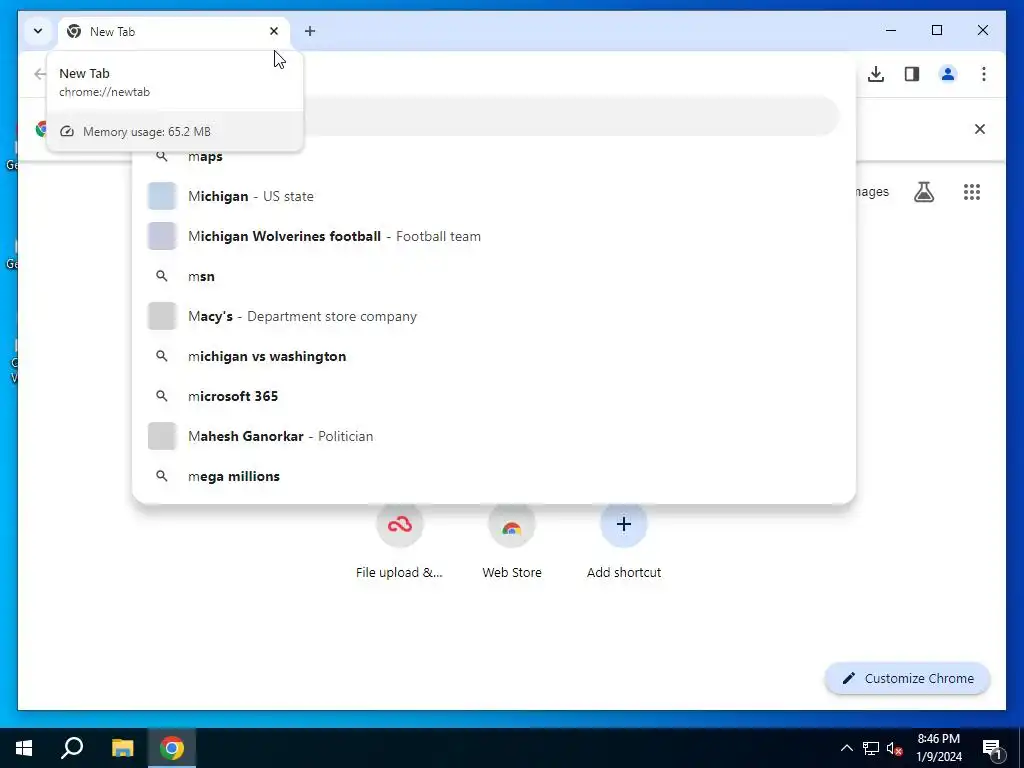Open the File upload shortcut
1024x768 pixels.
click(x=399, y=541)
